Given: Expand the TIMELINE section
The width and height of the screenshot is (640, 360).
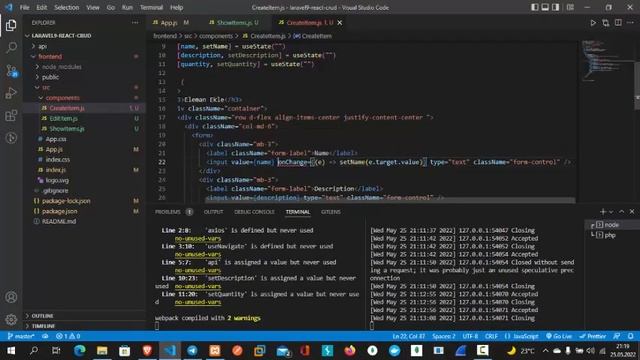Looking at the screenshot, I should pos(43,326).
